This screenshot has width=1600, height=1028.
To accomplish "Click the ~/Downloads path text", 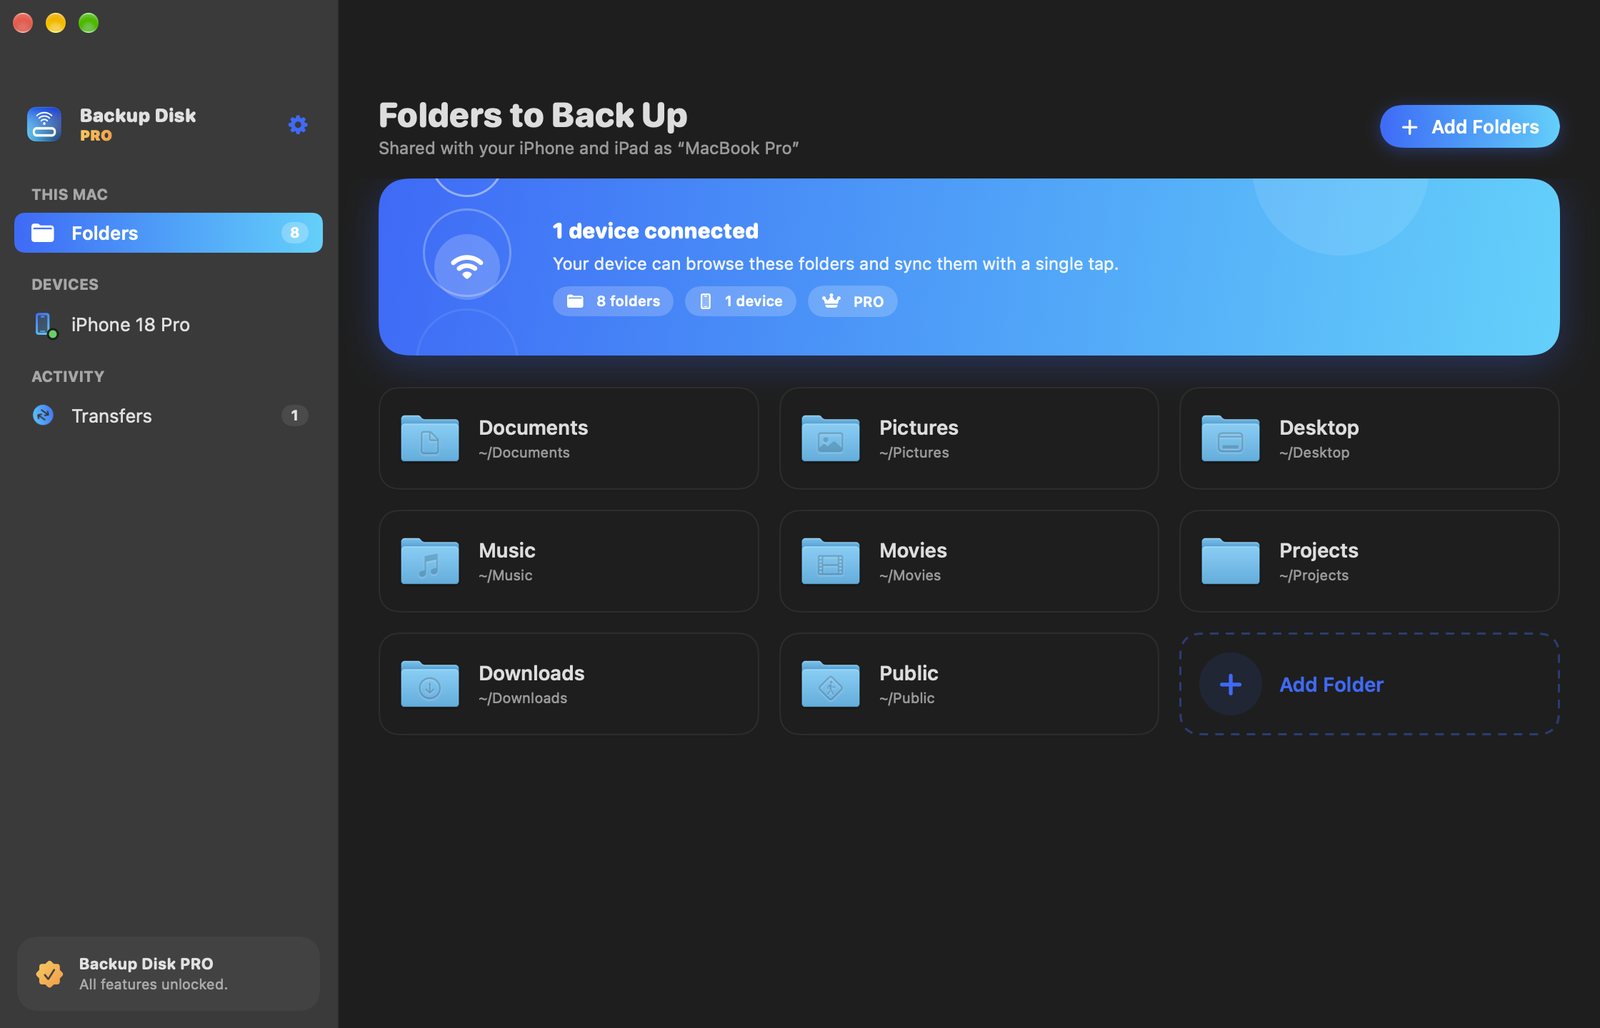I will click(522, 699).
